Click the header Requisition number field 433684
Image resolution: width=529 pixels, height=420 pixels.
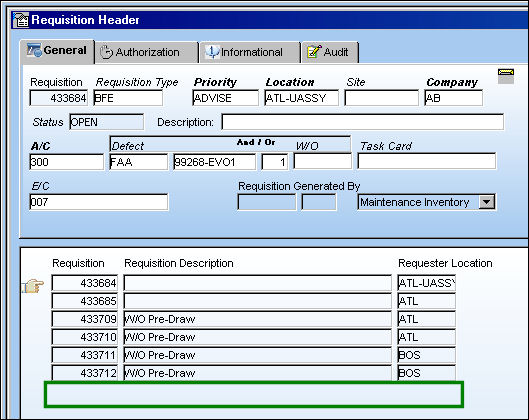59,98
